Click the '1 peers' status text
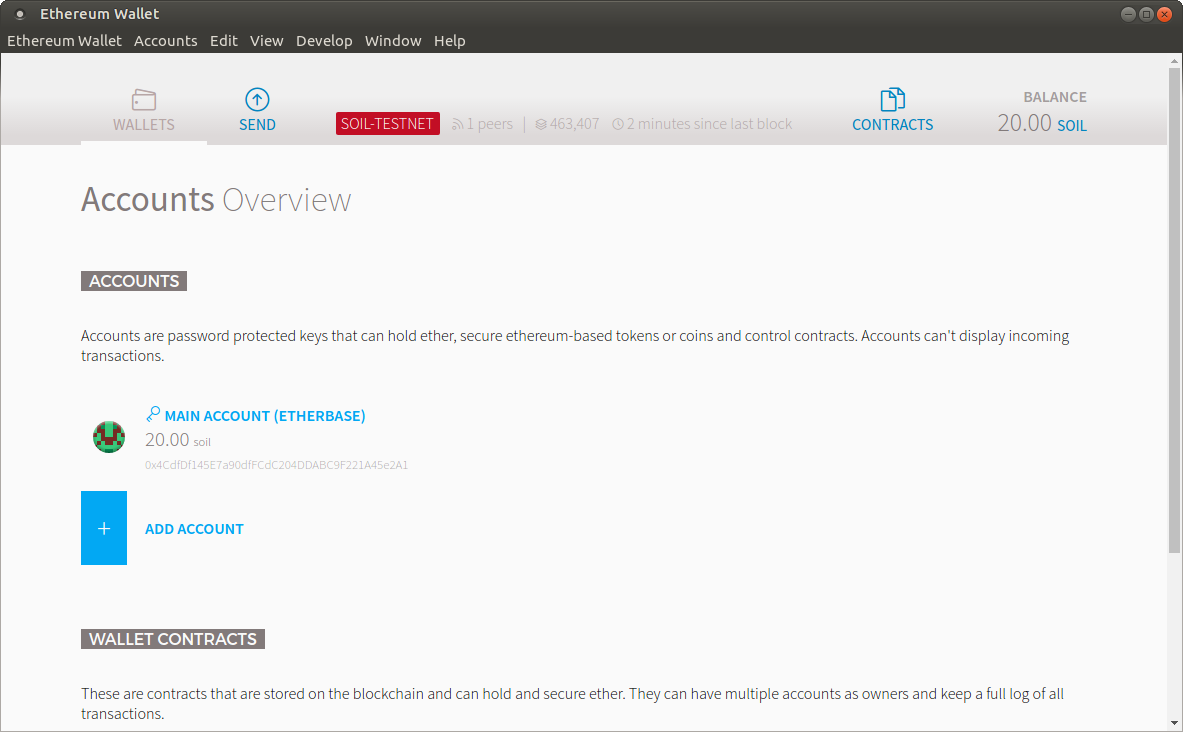The image size is (1183, 732). click(490, 124)
